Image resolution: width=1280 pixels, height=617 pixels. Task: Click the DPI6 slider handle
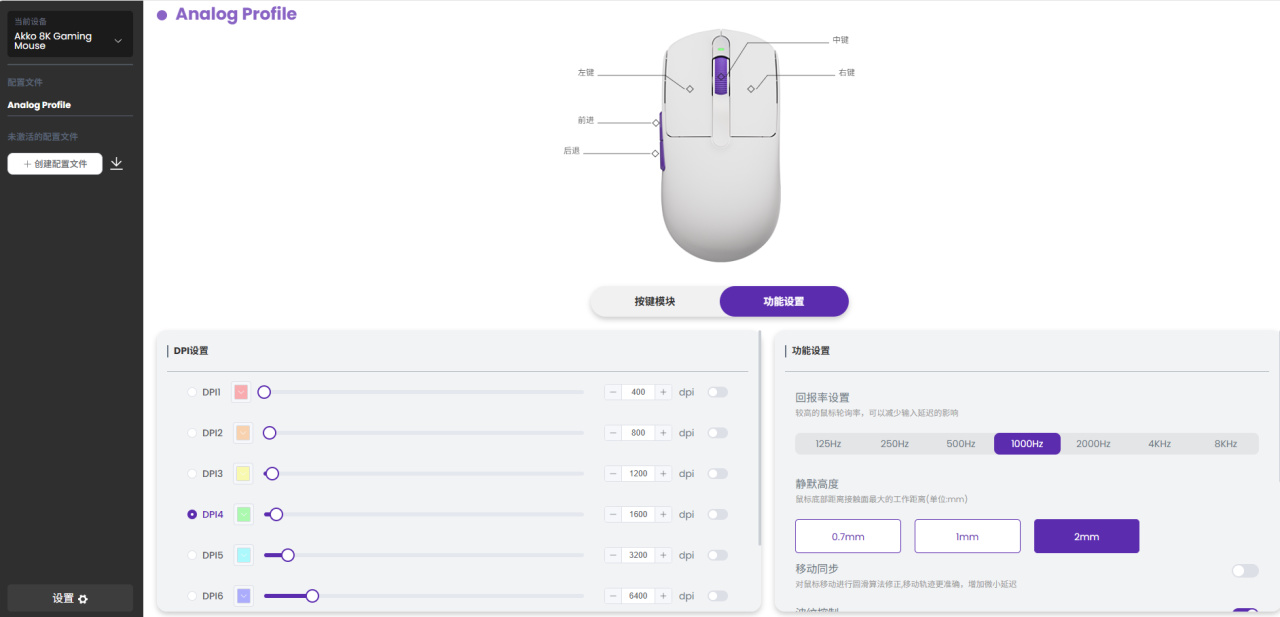tap(312, 596)
